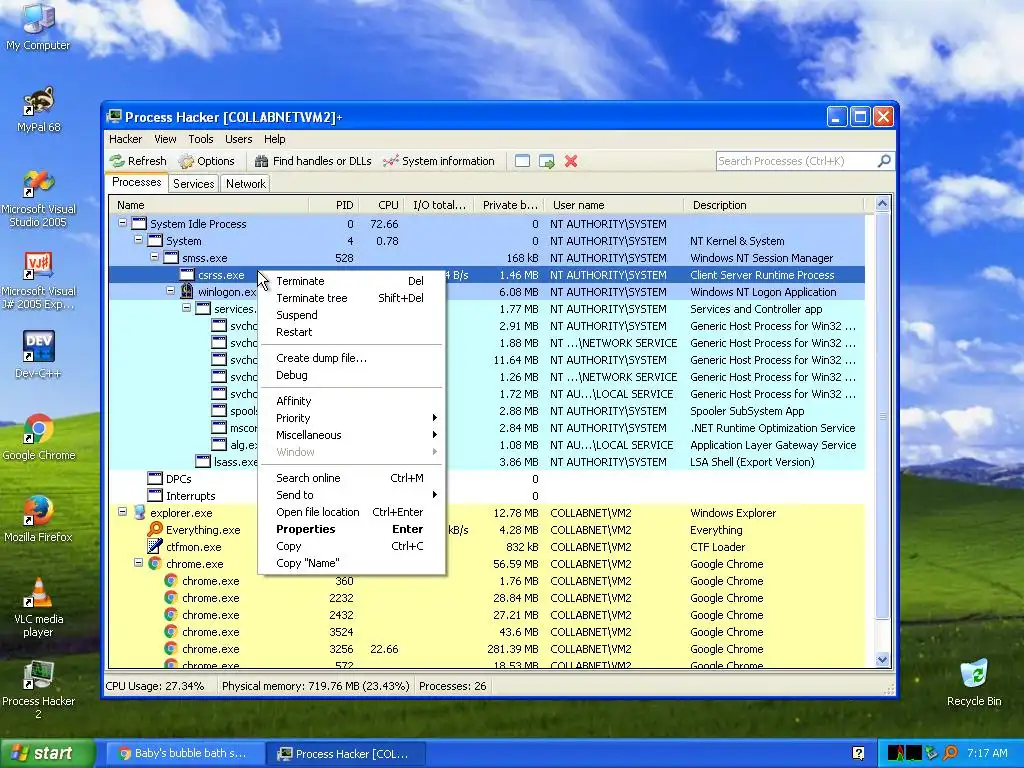Click ctfmon.exe process icon
Image resolution: width=1024 pixels, height=768 pixels.
tap(155, 546)
